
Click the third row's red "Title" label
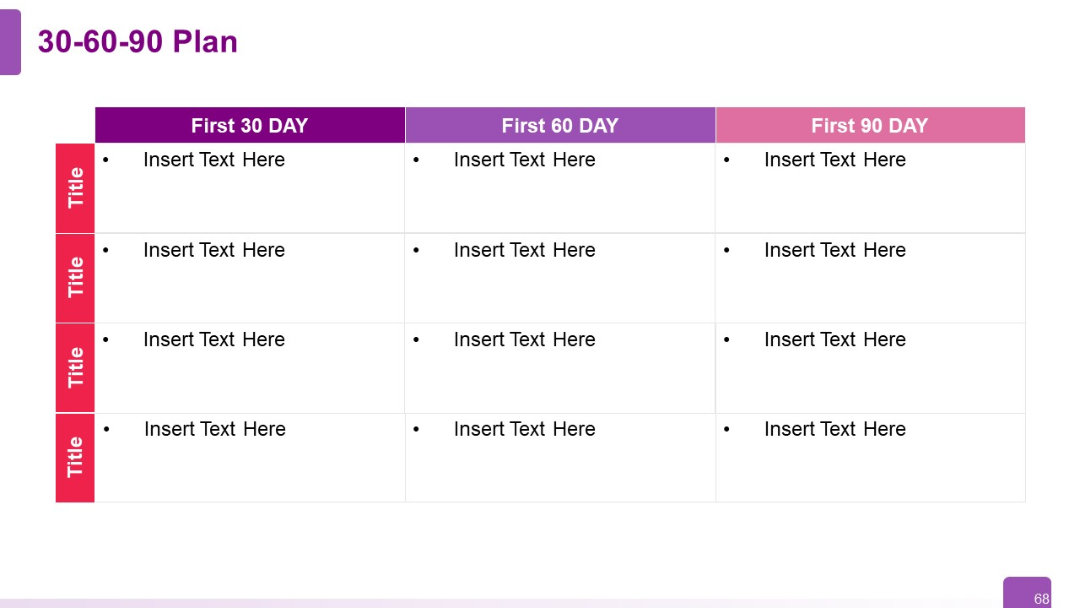pos(75,368)
